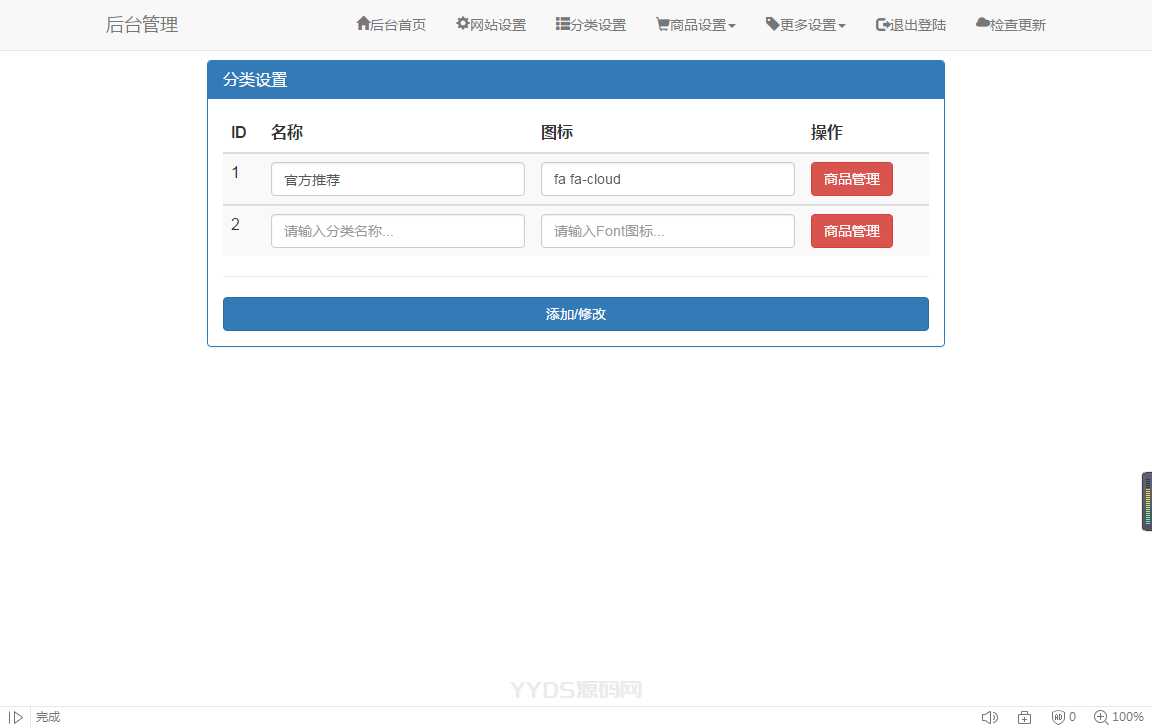This screenshot has height=728, width=1152.
Task: Expand the 商品设置 dropdown menu
Action: (696, 25)
